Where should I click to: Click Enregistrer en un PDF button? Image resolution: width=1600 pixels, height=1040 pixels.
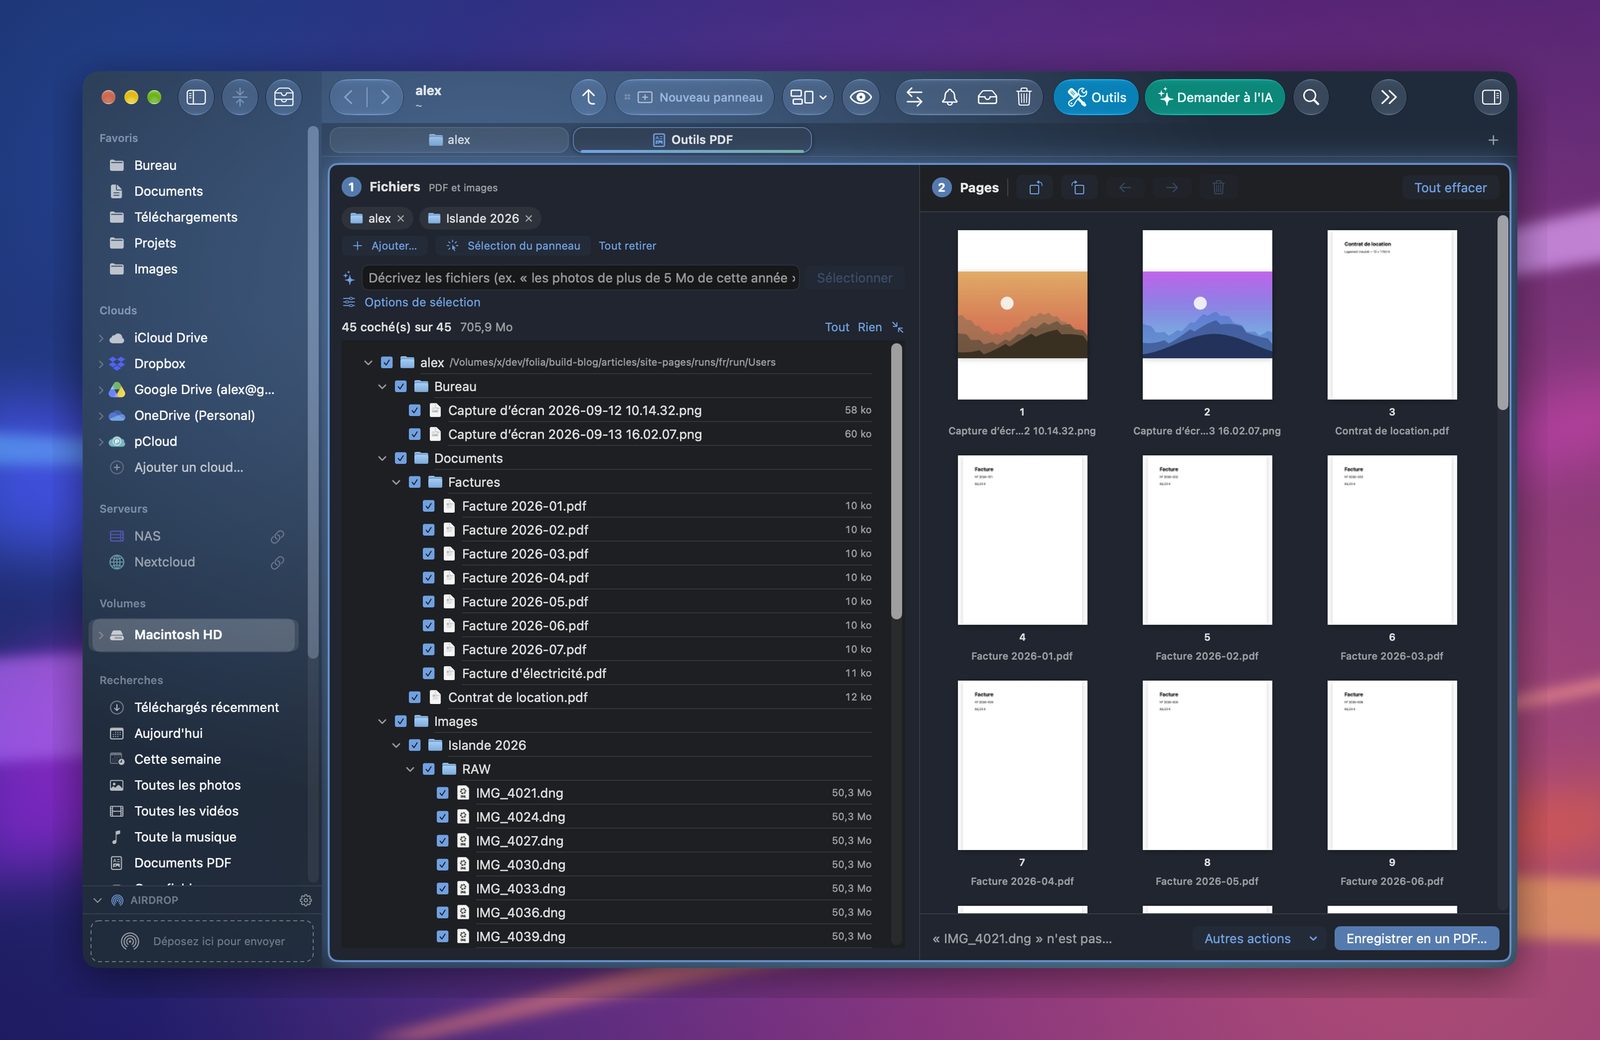[x=1416, y=939]
